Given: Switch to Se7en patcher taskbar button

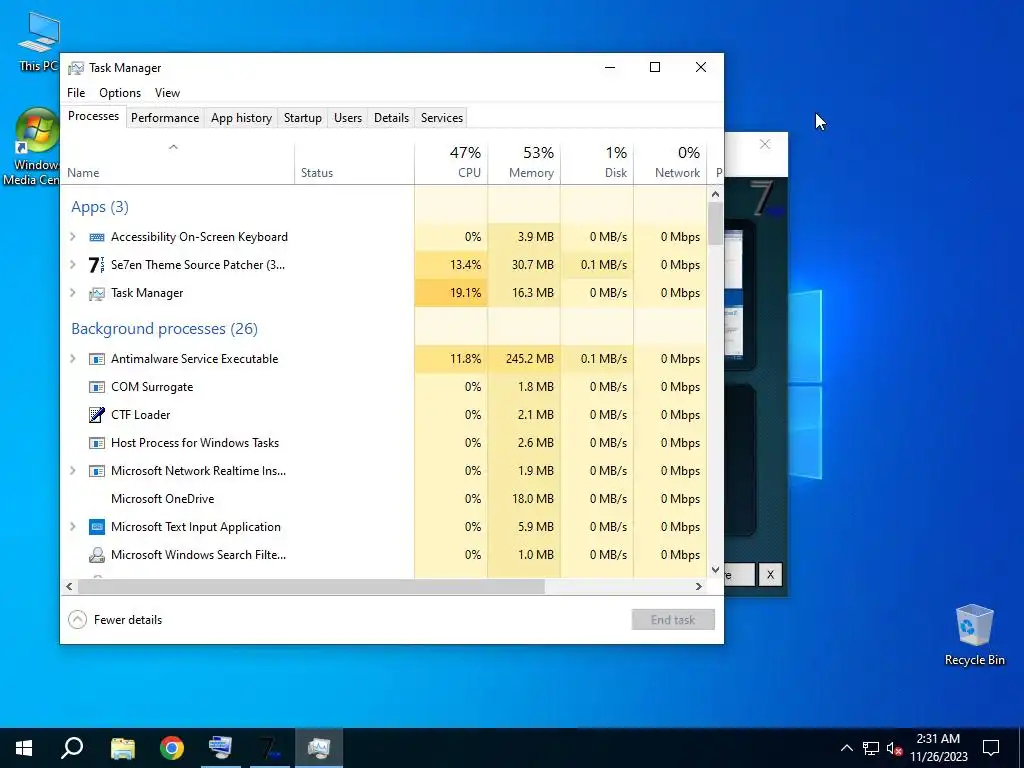Looking at the screenshot, I should pos(270,748).
